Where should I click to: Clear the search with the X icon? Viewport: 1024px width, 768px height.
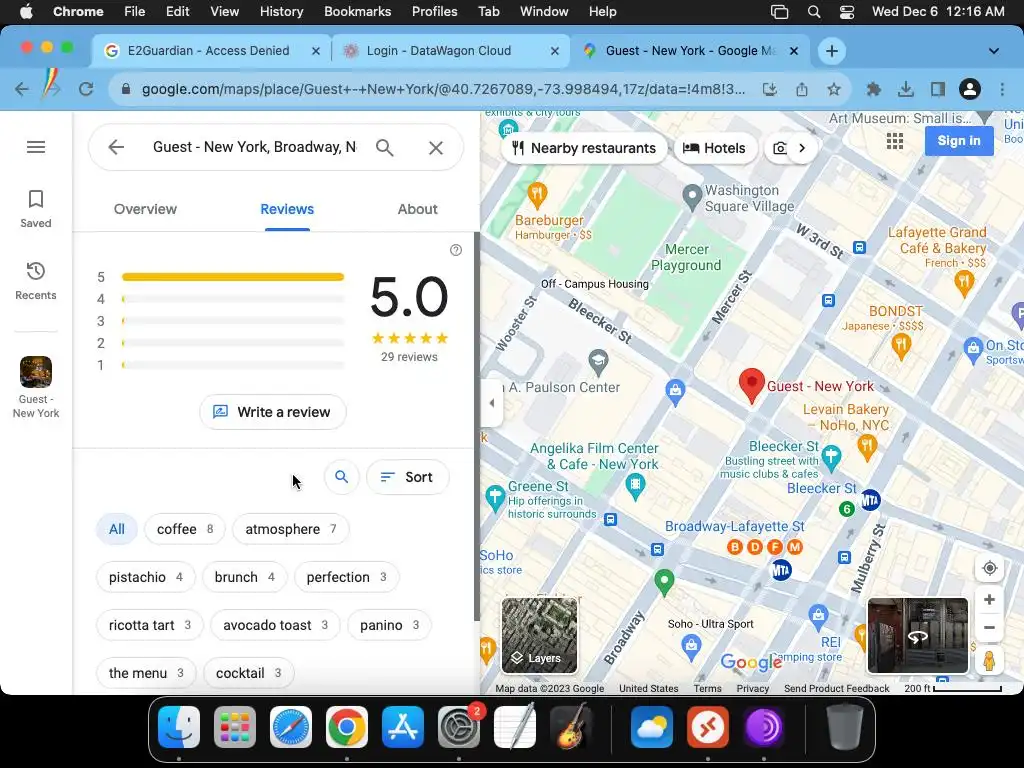click(436, 148)
